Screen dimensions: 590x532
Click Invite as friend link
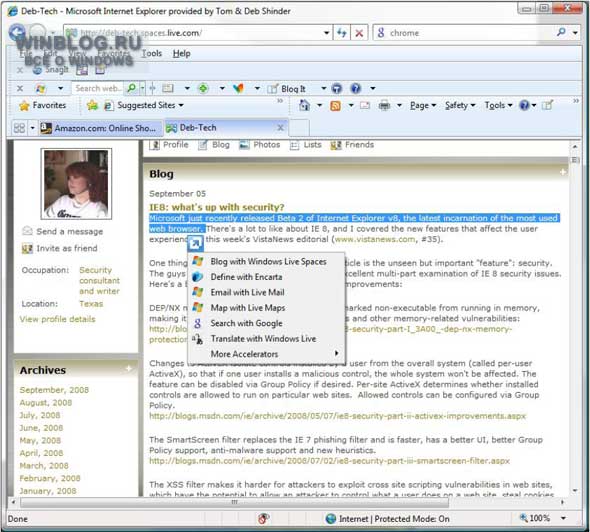[67, 248]
